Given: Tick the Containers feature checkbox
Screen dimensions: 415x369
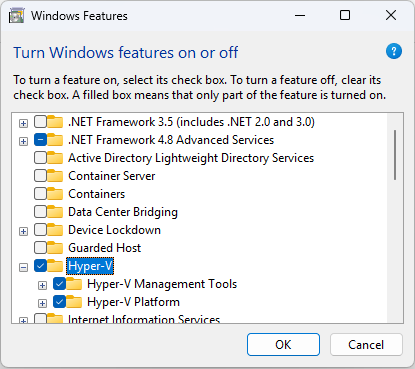Looking at the screenshot, I should [x=40, y=194].
